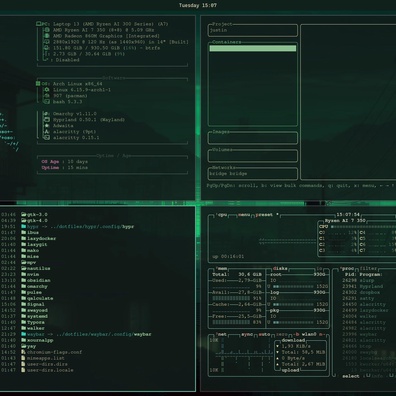396x396 pixels.
Task: Click select at bottom of btop proc box
Action: coord(351,376)
